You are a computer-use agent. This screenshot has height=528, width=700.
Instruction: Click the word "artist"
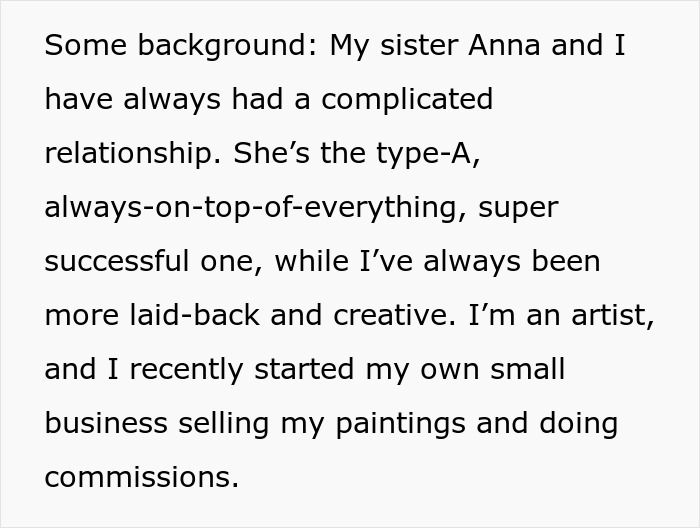(615, 316)
